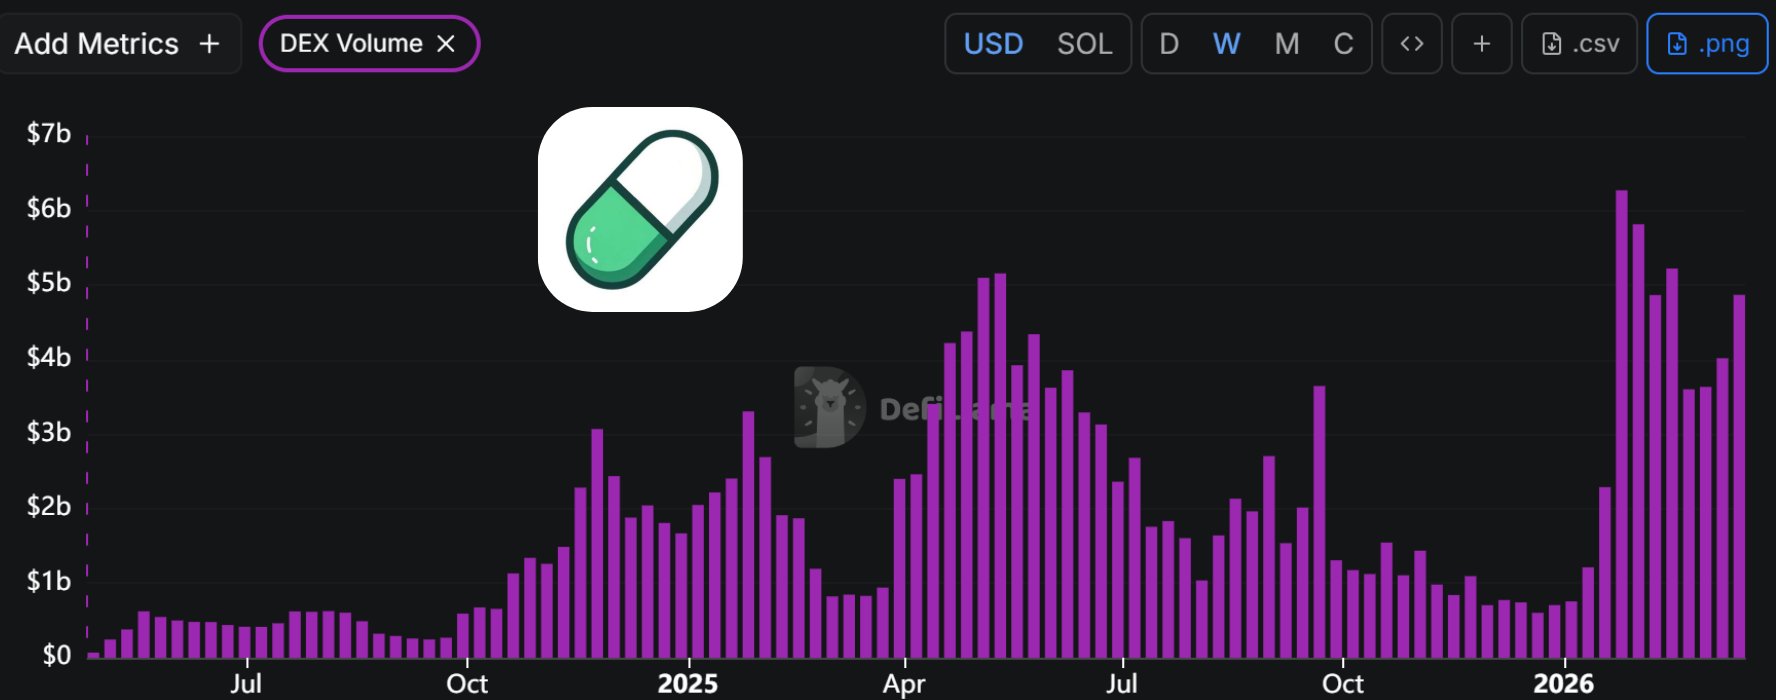Select monthly (M) interval
Image resolution: width=1776 pixels, height=700 pixels.
pos(1286,44)
